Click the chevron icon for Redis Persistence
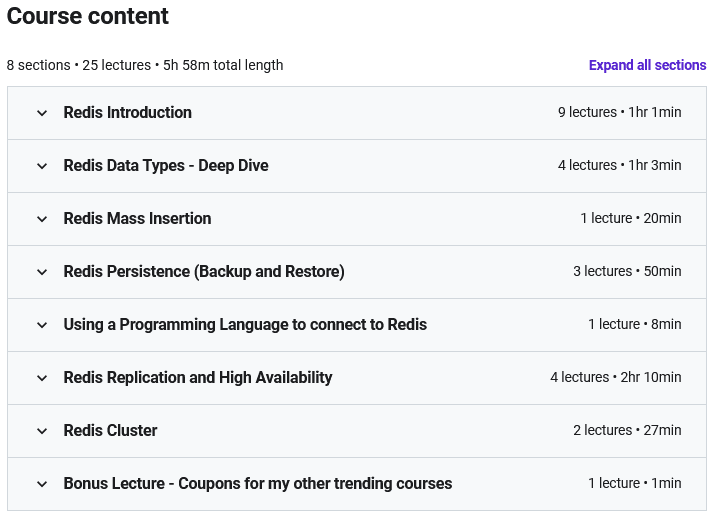Image resolution: width=713 pixels, height=518 pixels. pos(42,272)
